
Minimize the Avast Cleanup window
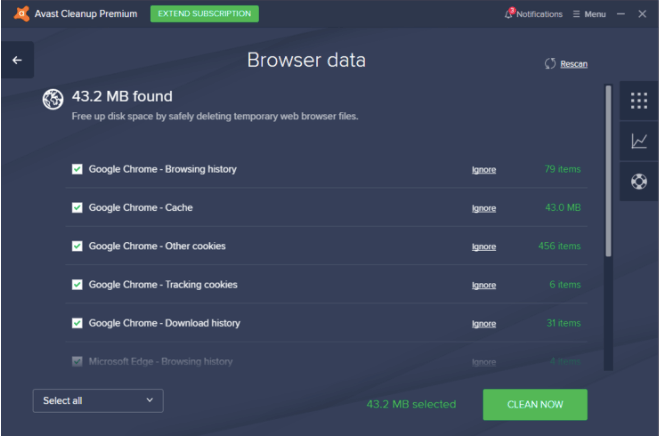pyautogui.click(x=621, y=14)
